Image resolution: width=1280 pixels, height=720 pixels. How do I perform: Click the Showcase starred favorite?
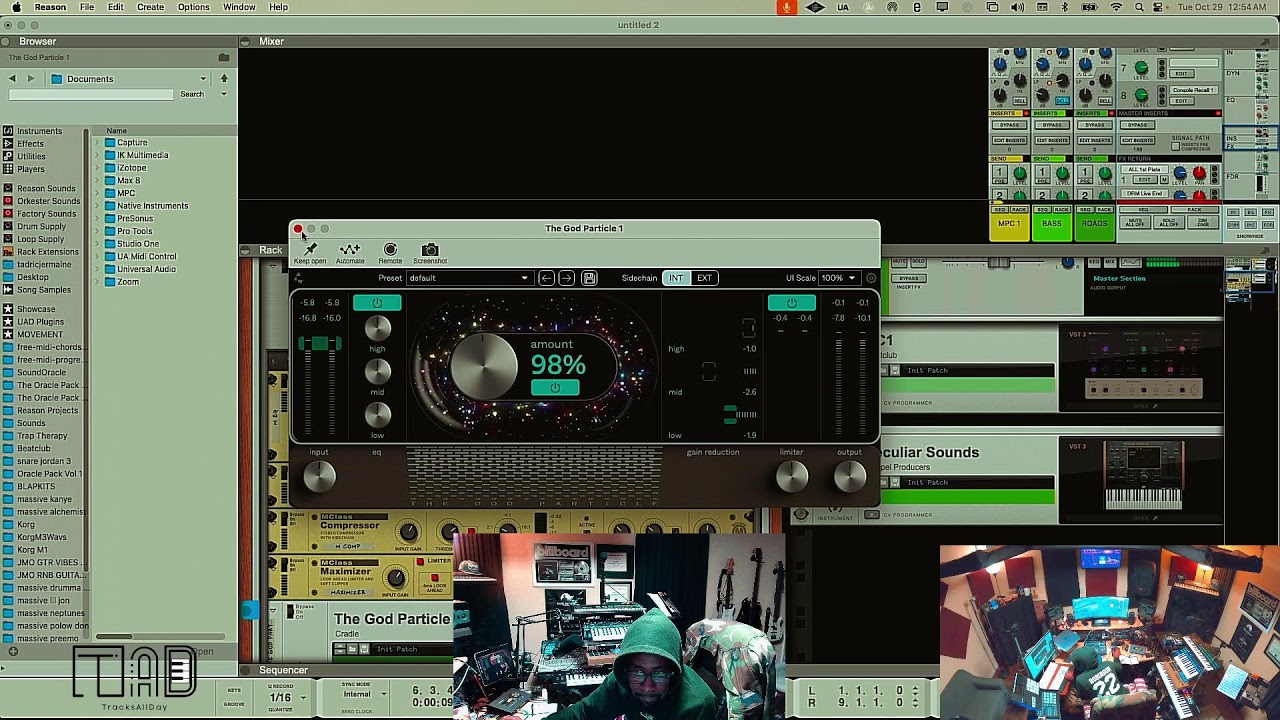35,309
